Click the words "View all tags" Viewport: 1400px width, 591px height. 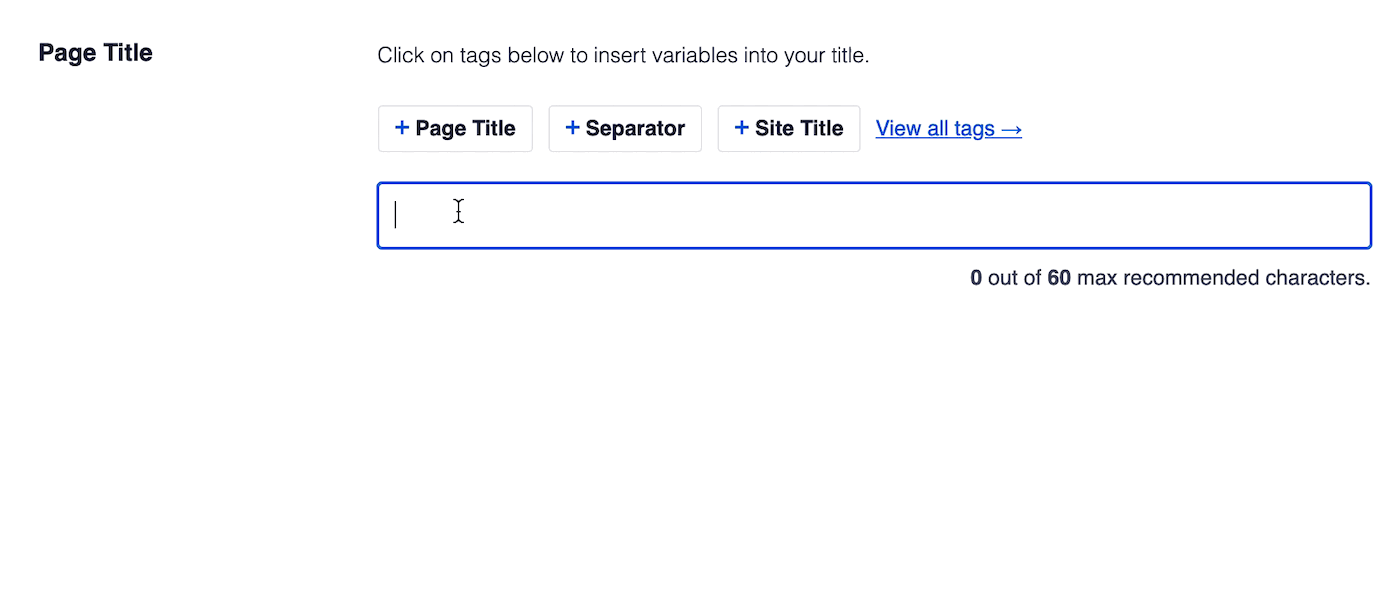point(935,129)
